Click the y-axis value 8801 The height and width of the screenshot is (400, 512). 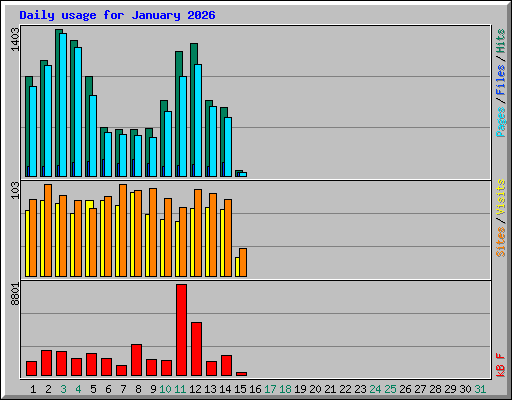(x=15, y=294)
